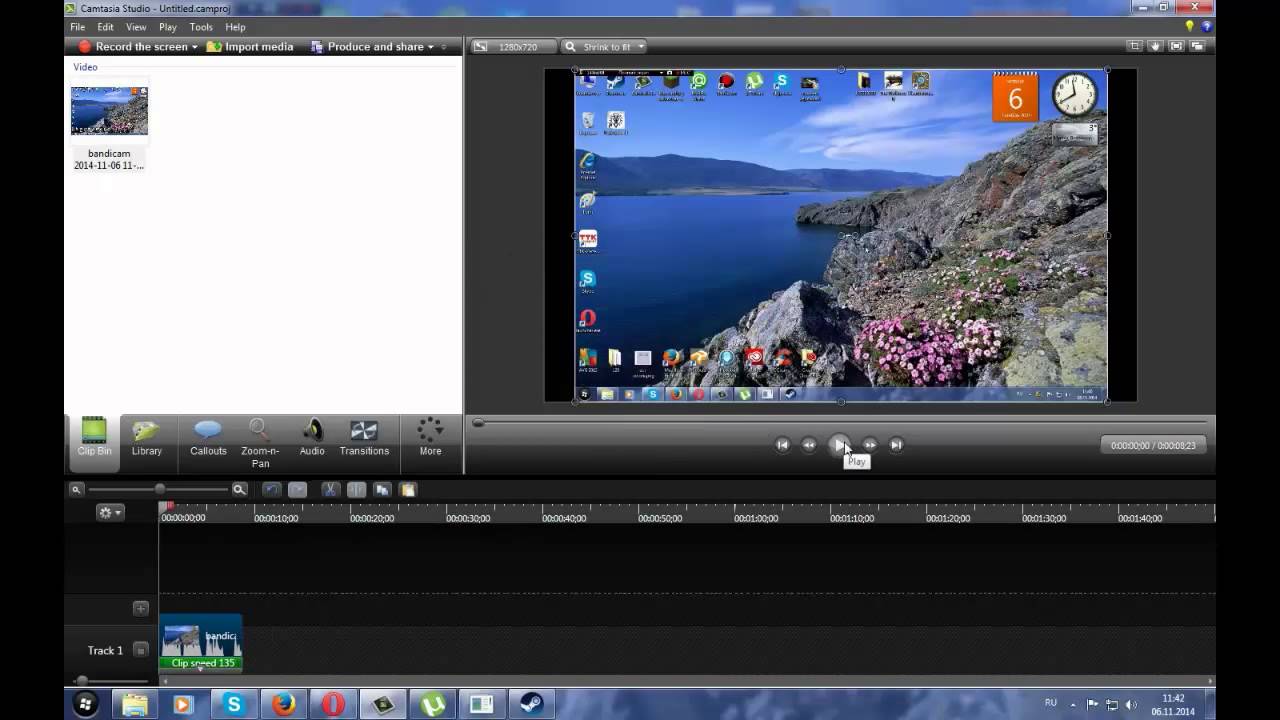
Task: Click the Undo button on timeline toolbar
Action: pos(271,490)
